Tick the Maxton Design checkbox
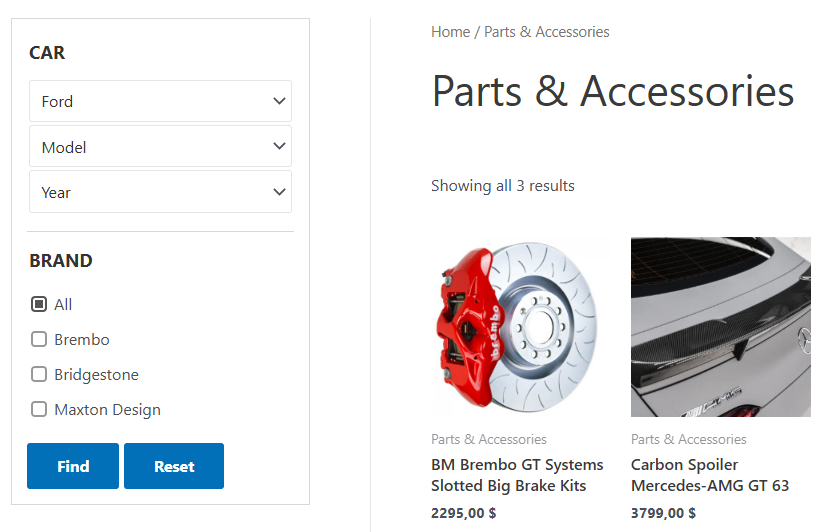The width and height of the screenshot is (822, 532). tap(39, 409)
